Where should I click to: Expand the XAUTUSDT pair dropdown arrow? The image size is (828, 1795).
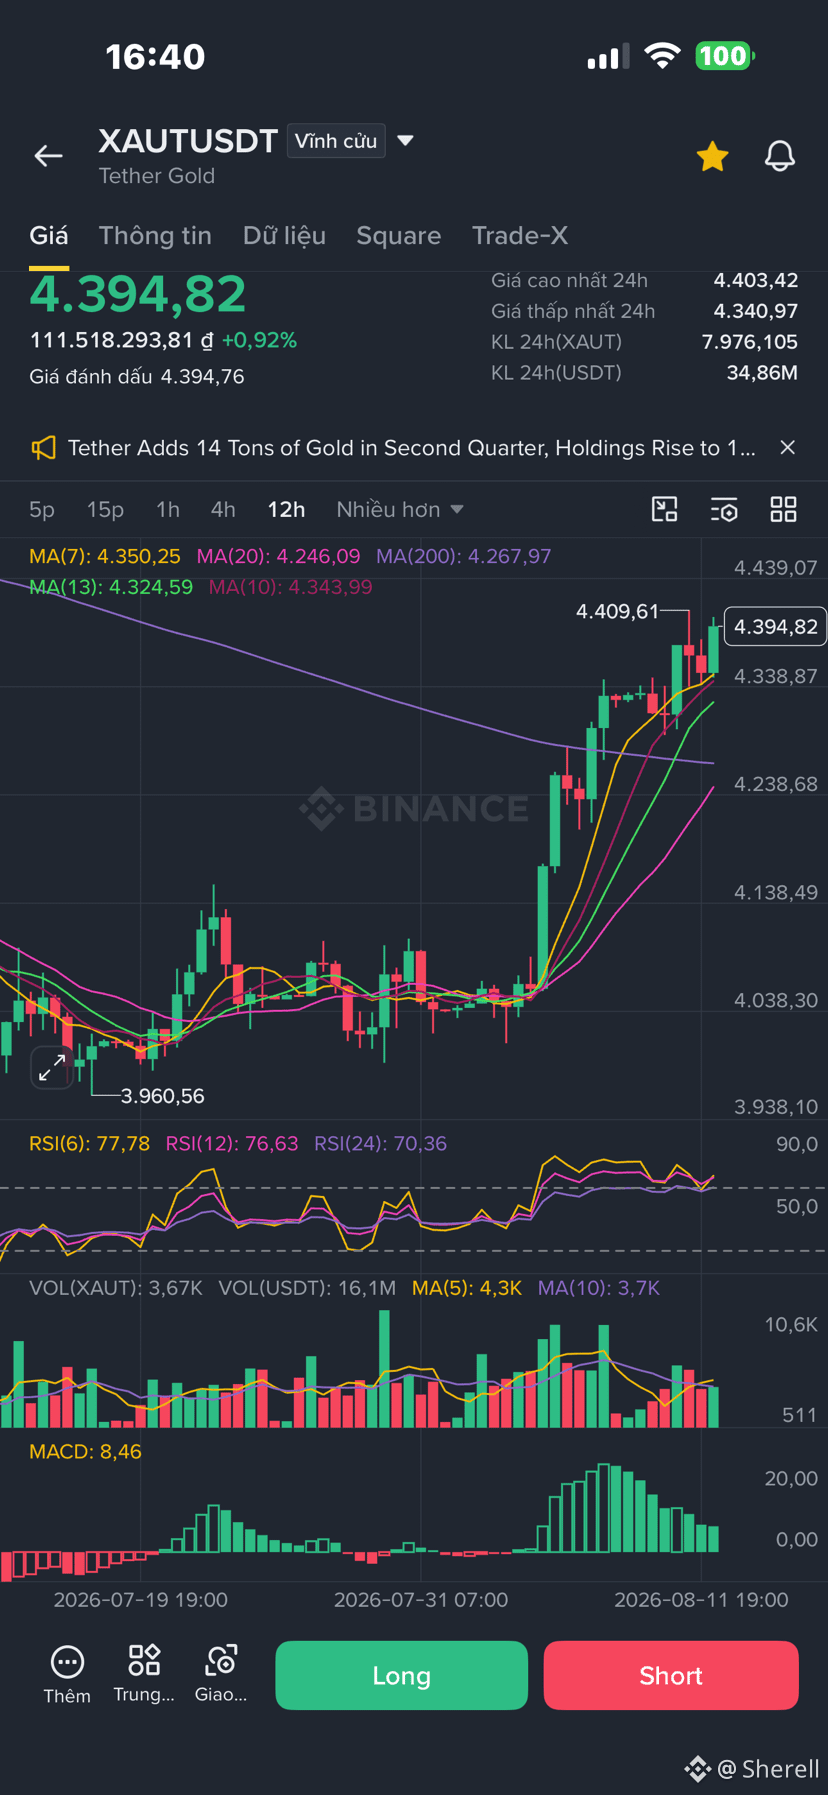pos(405,141)
